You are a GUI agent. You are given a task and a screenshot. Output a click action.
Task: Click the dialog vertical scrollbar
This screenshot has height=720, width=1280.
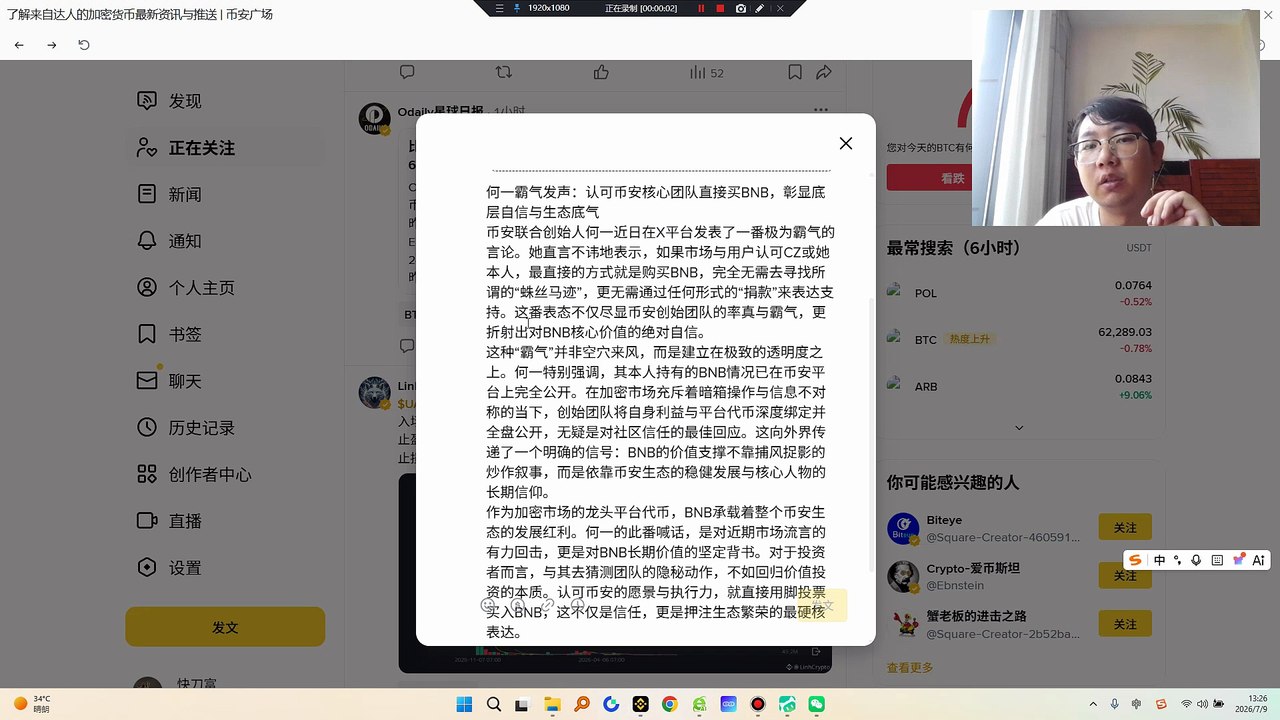click(872, 435)
